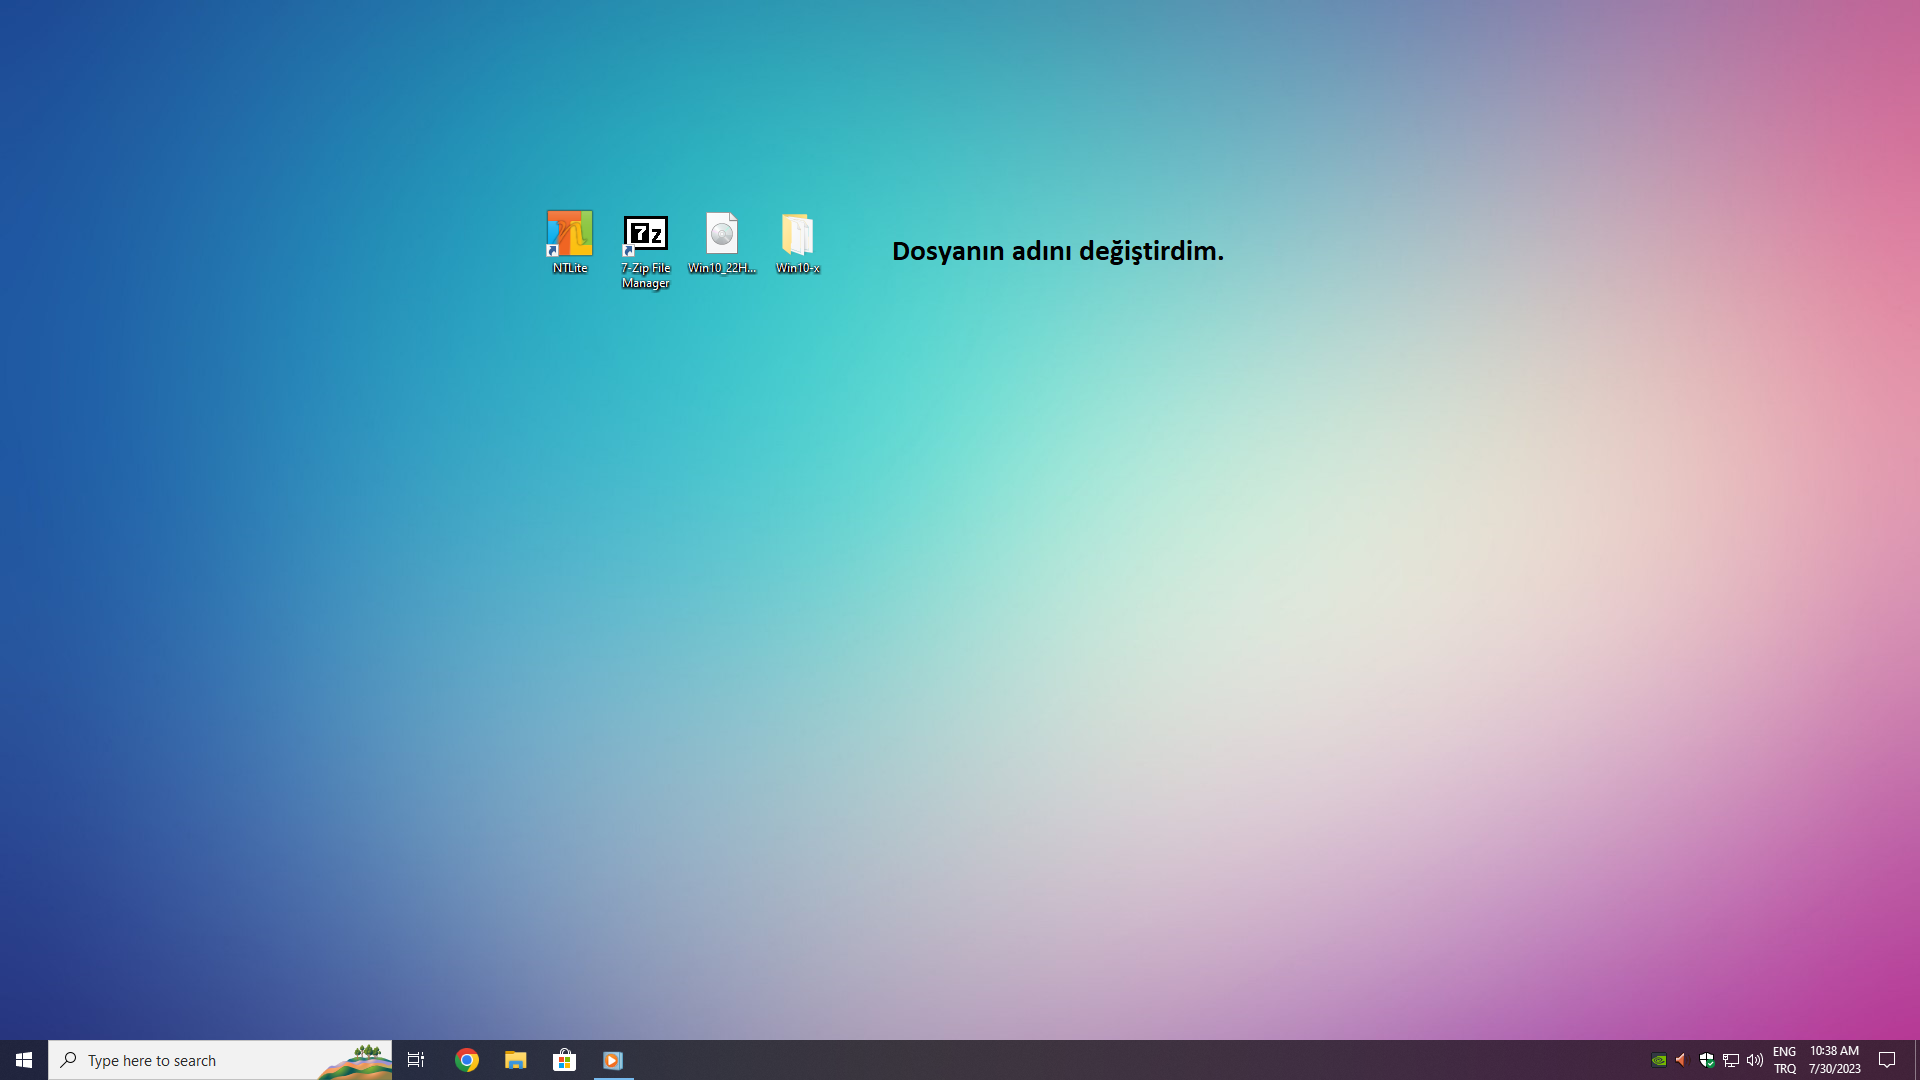This screenshot has height=1080, width=1920.
Task: Open the white speaker volume control
Action: point(1755,1060)
